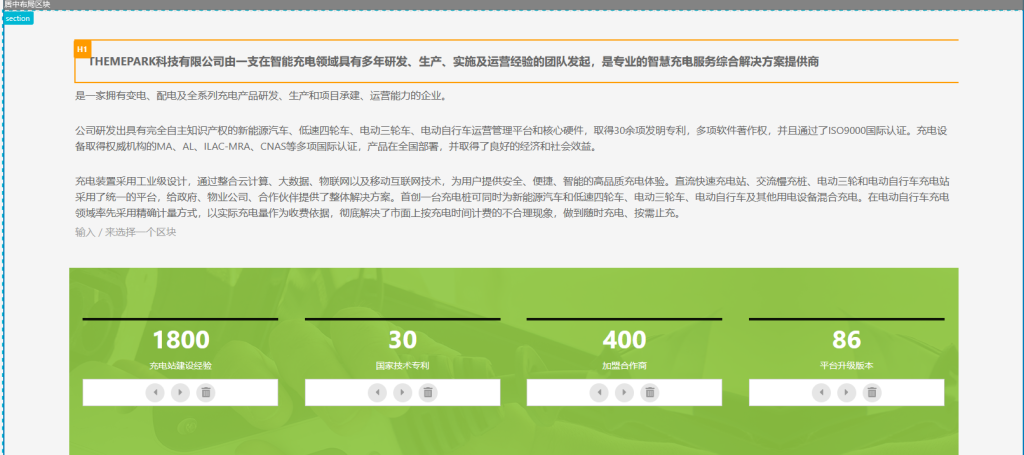
Task: Move the 1800 counter block right
Action: 180,392
